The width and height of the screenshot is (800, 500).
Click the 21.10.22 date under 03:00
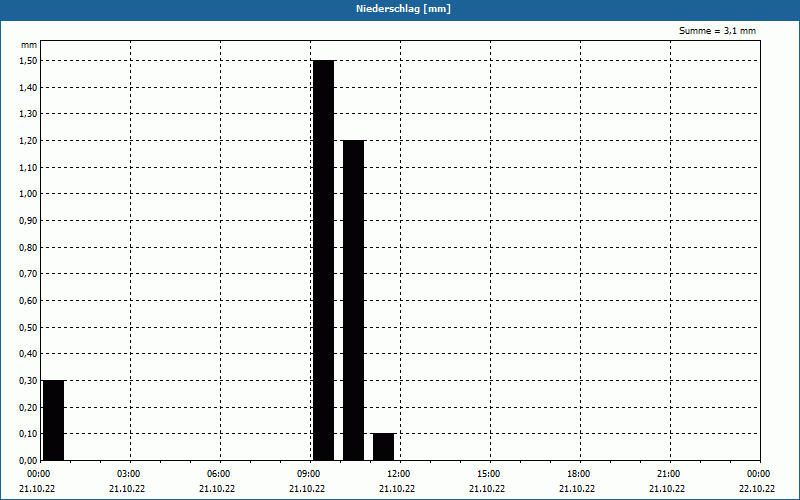tap(127, 489)
